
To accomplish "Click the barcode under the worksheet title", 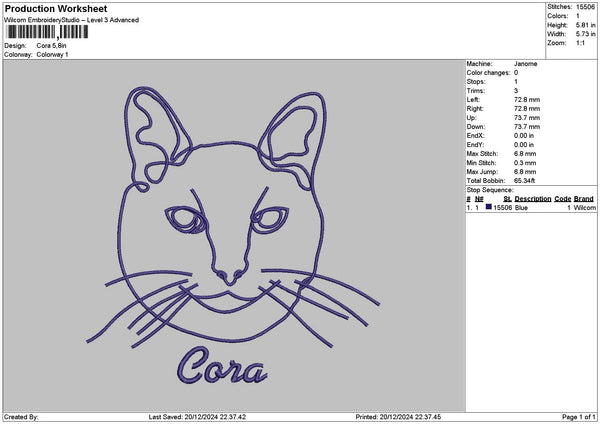I will [44, 32].
